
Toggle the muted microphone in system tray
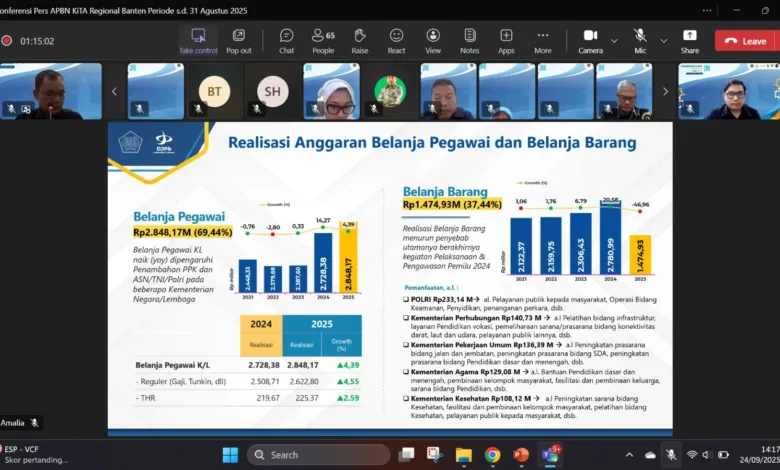(670, 455)
